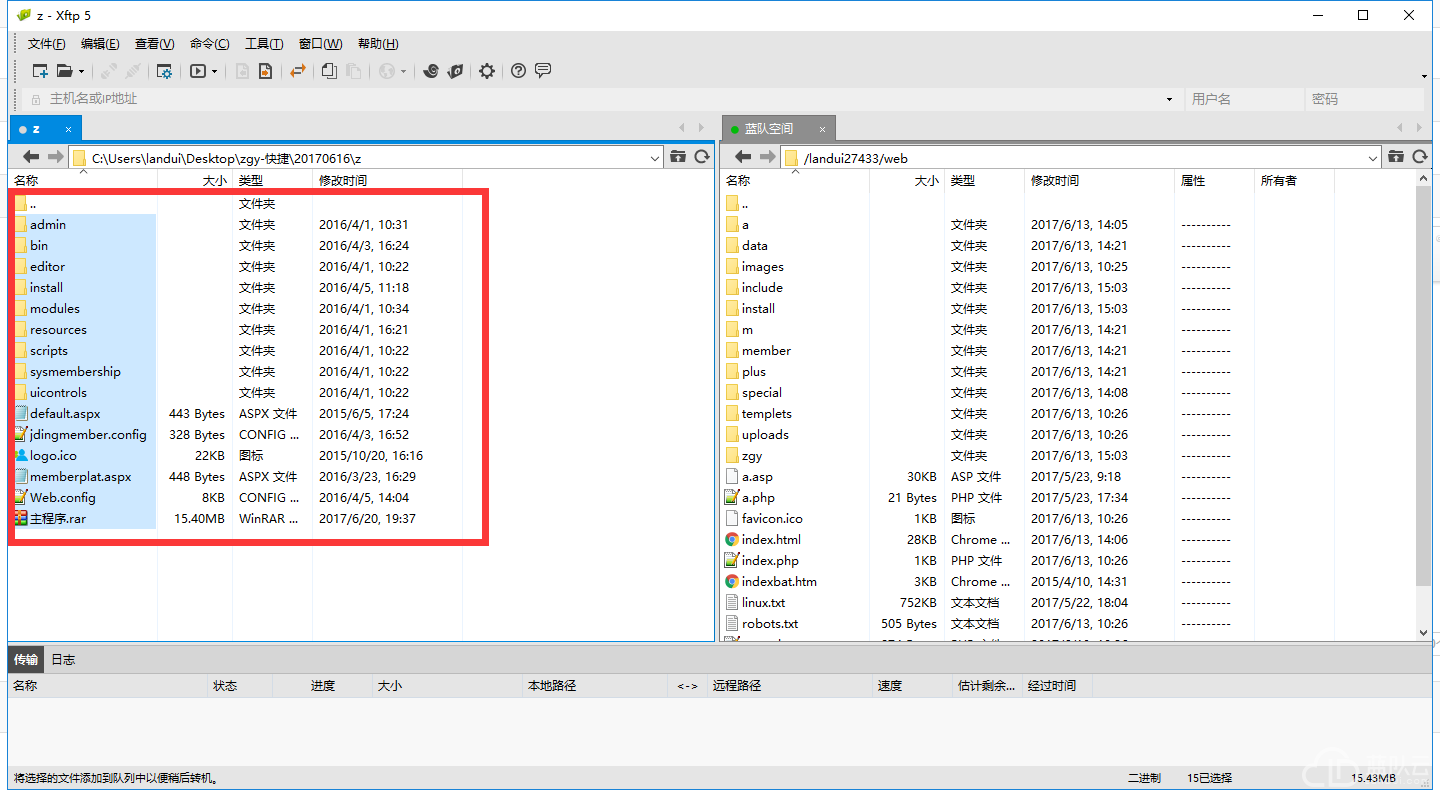Go up one folder in local pane
Viewport: 1440px width, 797px height.
click(x=678, y=157)
